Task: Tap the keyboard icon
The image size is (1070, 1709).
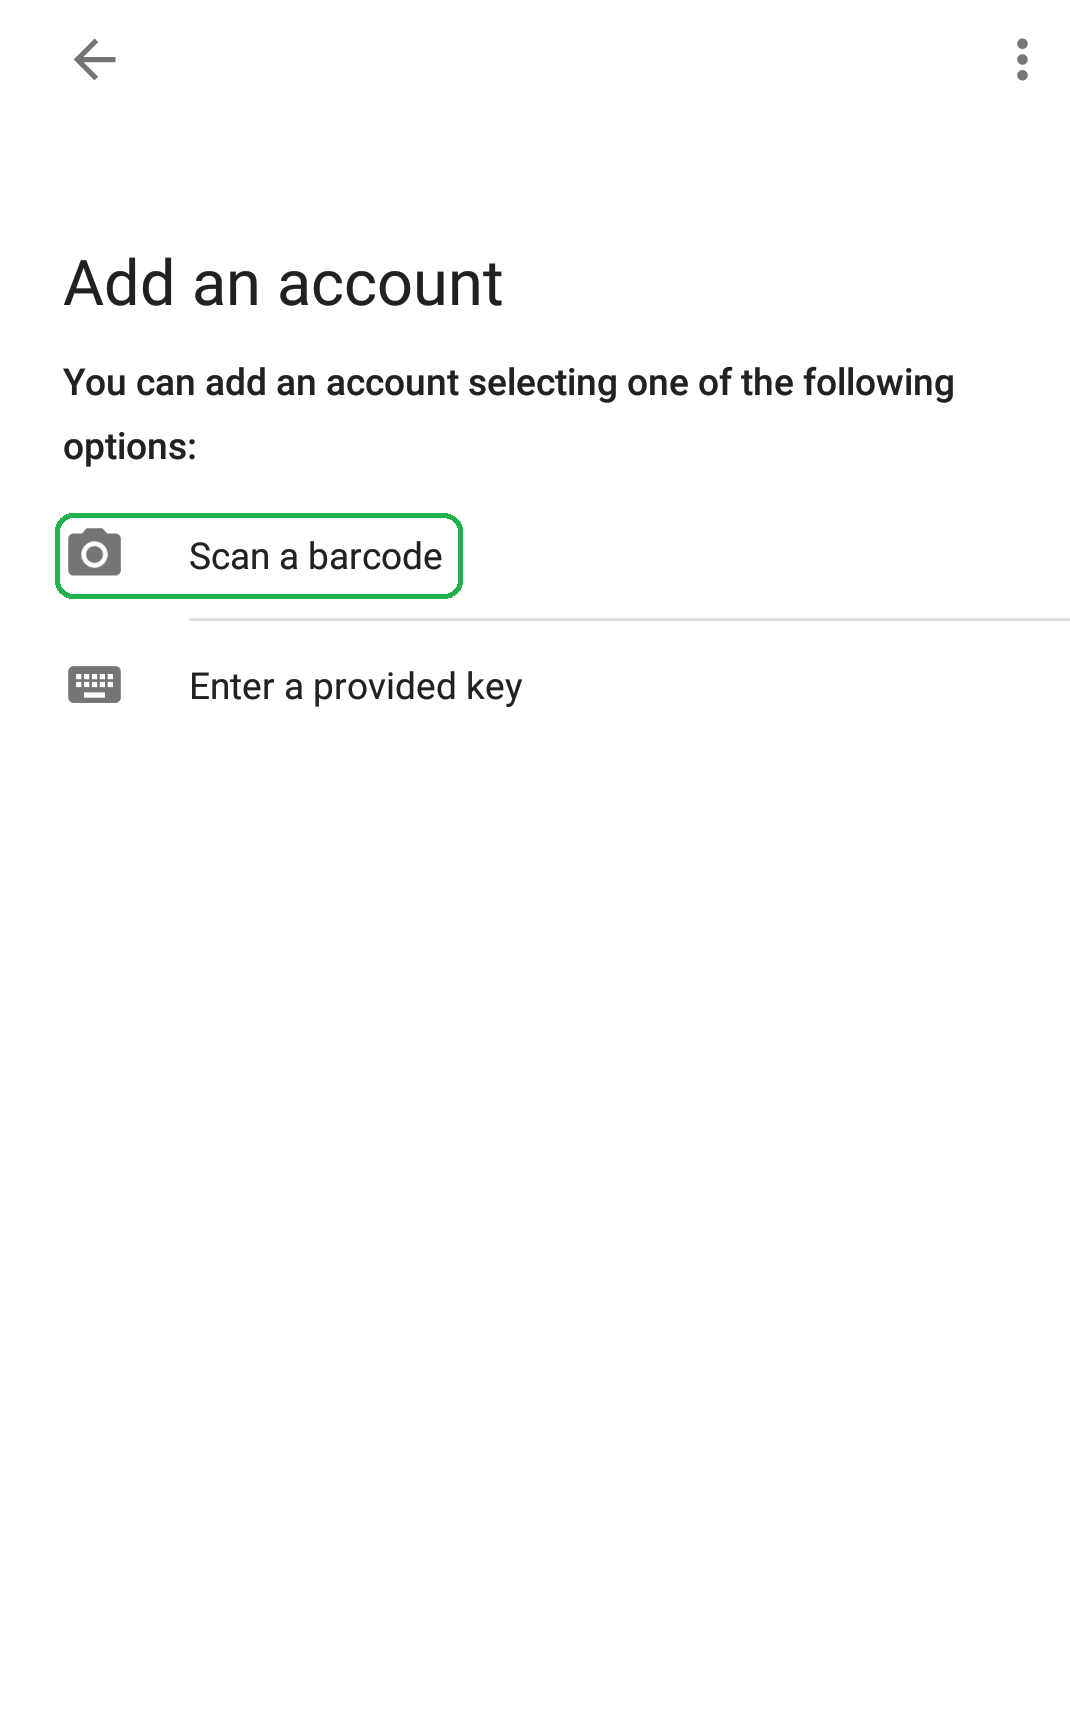Action: click(x=95, y=685)
